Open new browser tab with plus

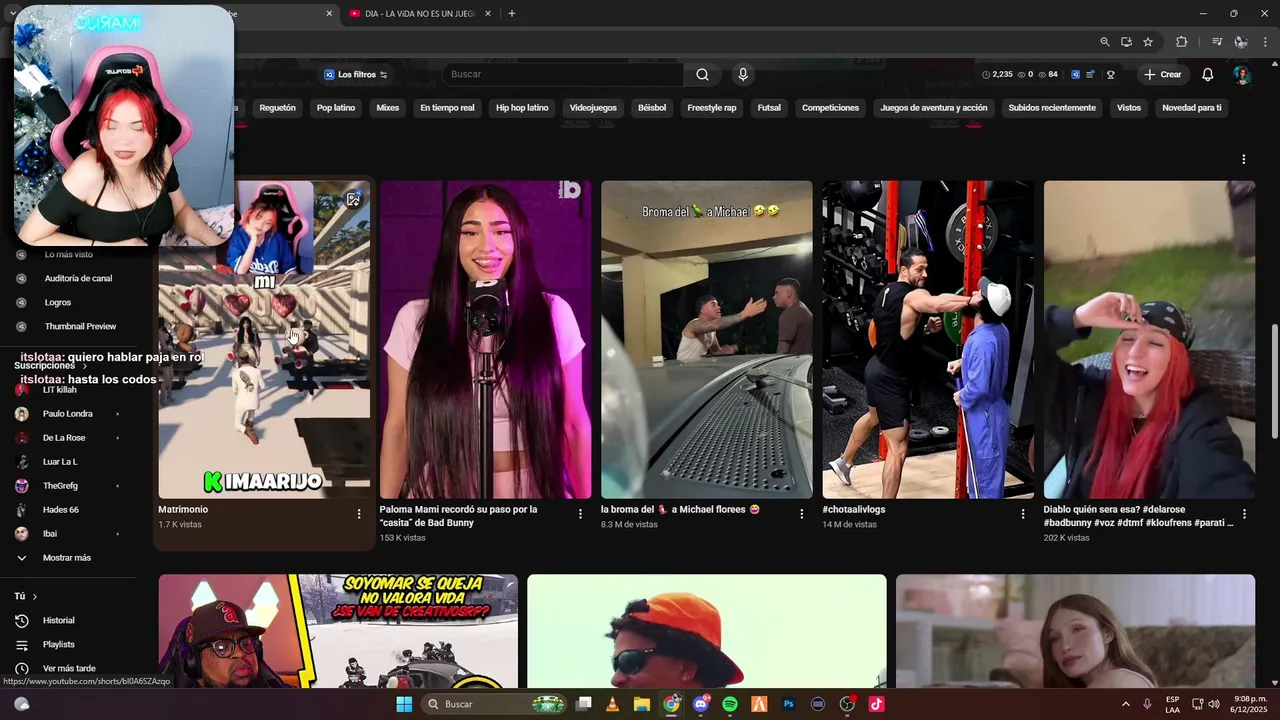click(511, 13)
